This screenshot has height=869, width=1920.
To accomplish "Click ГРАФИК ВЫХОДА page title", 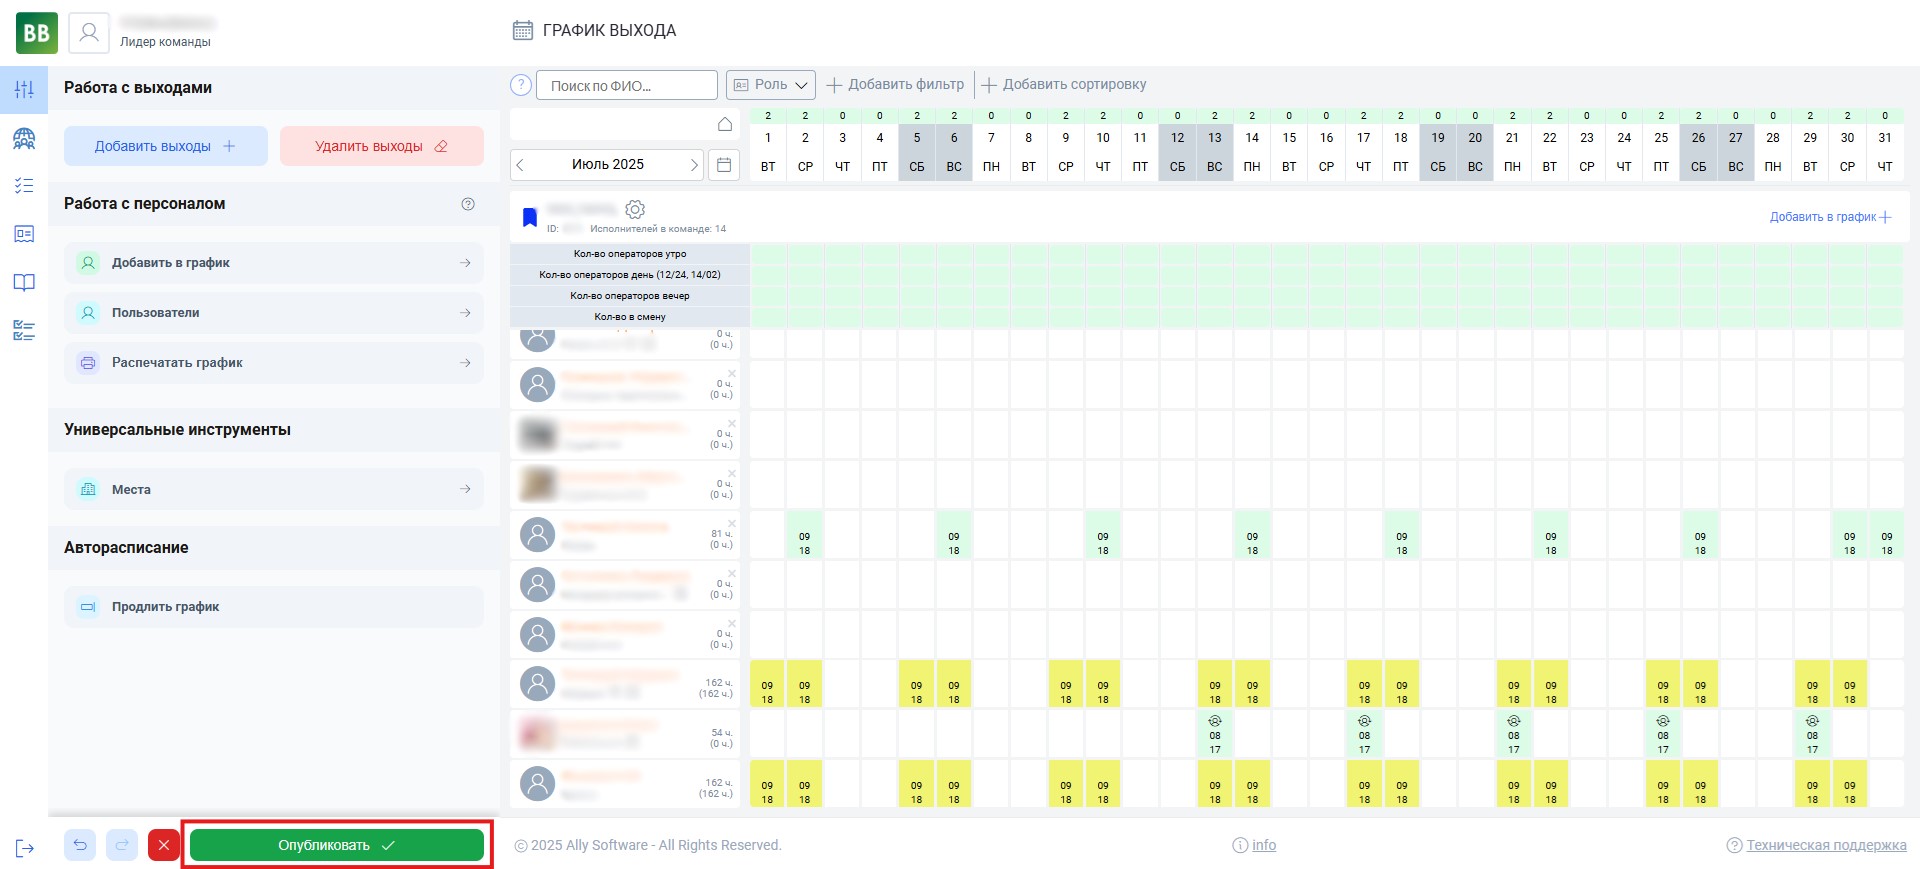I will (609, 31).
